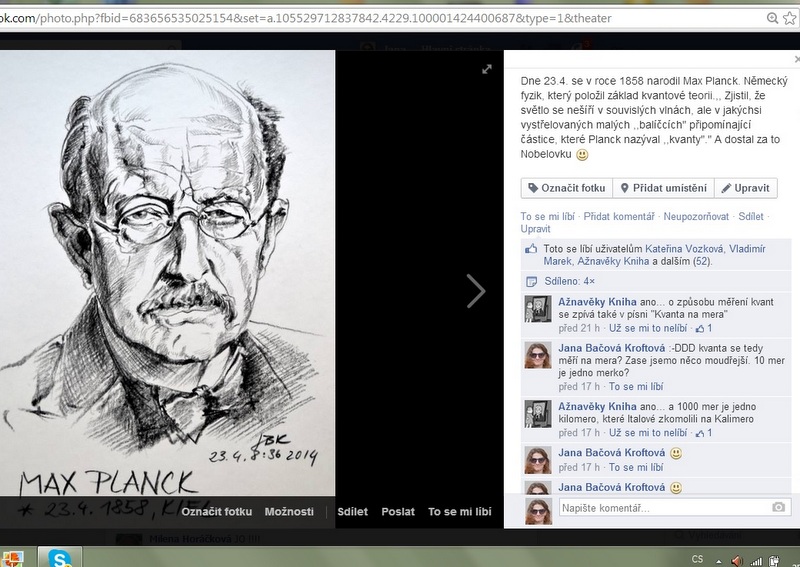Open Ažnavěky Kniha avatar on first comment
The height and width of the screenshot is (567, 800).
click(538, 308)
